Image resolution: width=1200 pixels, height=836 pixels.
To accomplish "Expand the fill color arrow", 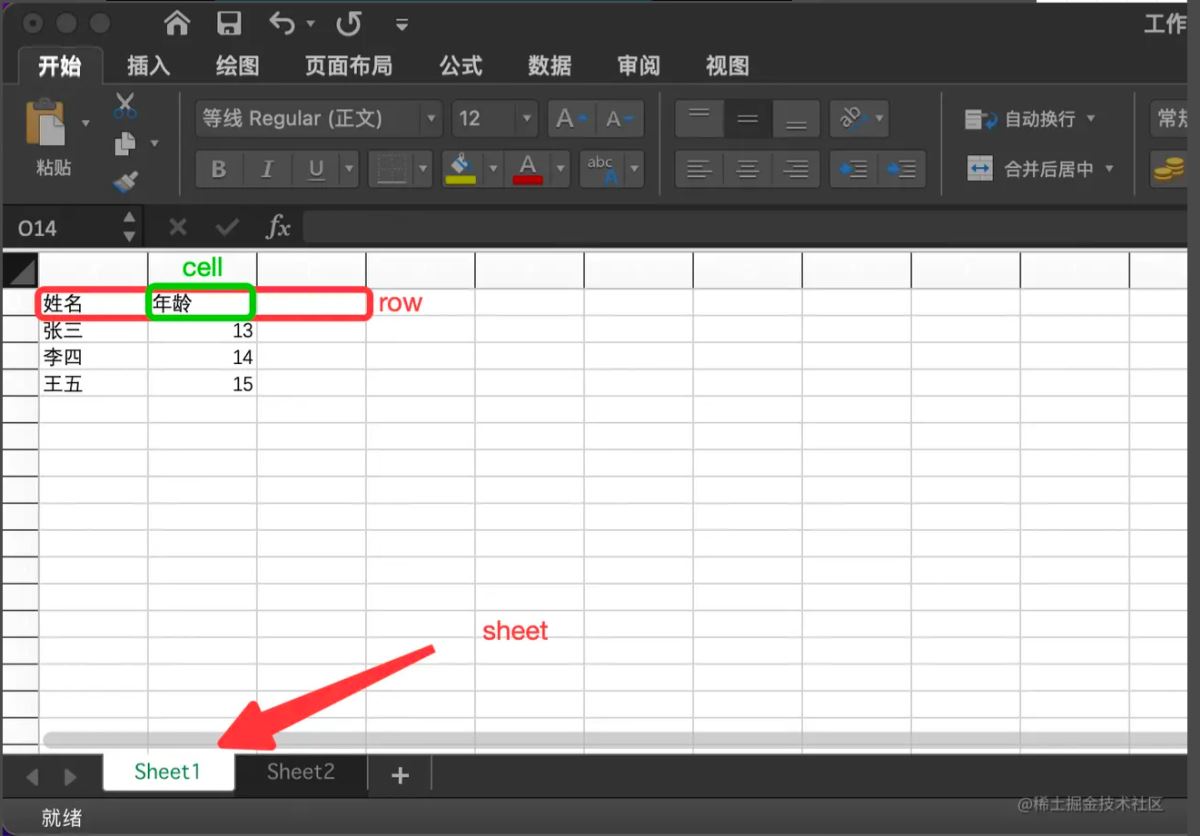I will click(x=492, y=169).
